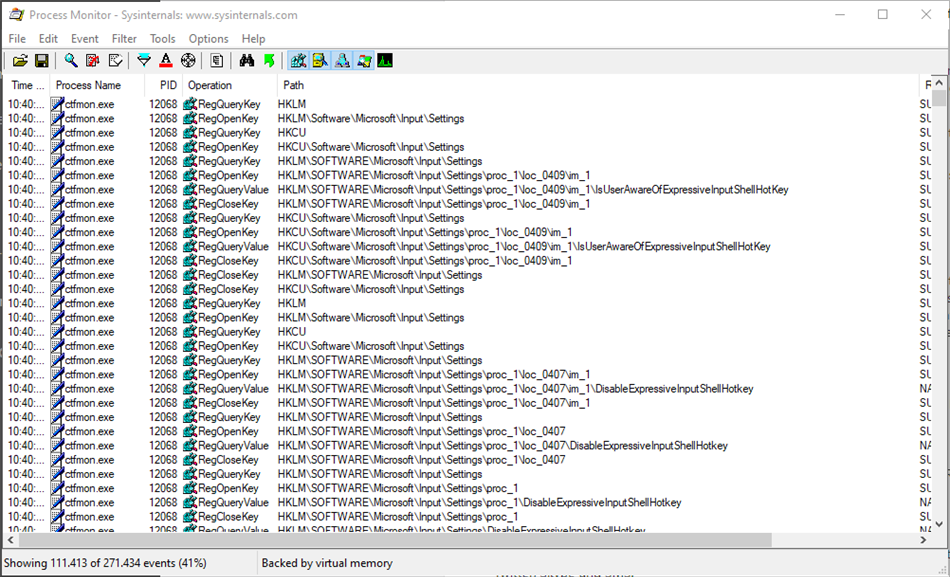Viewport: 950px width, 577px height.
Task: Open Highlight dialog via red A icon
Action: click(x=165, y=61)
